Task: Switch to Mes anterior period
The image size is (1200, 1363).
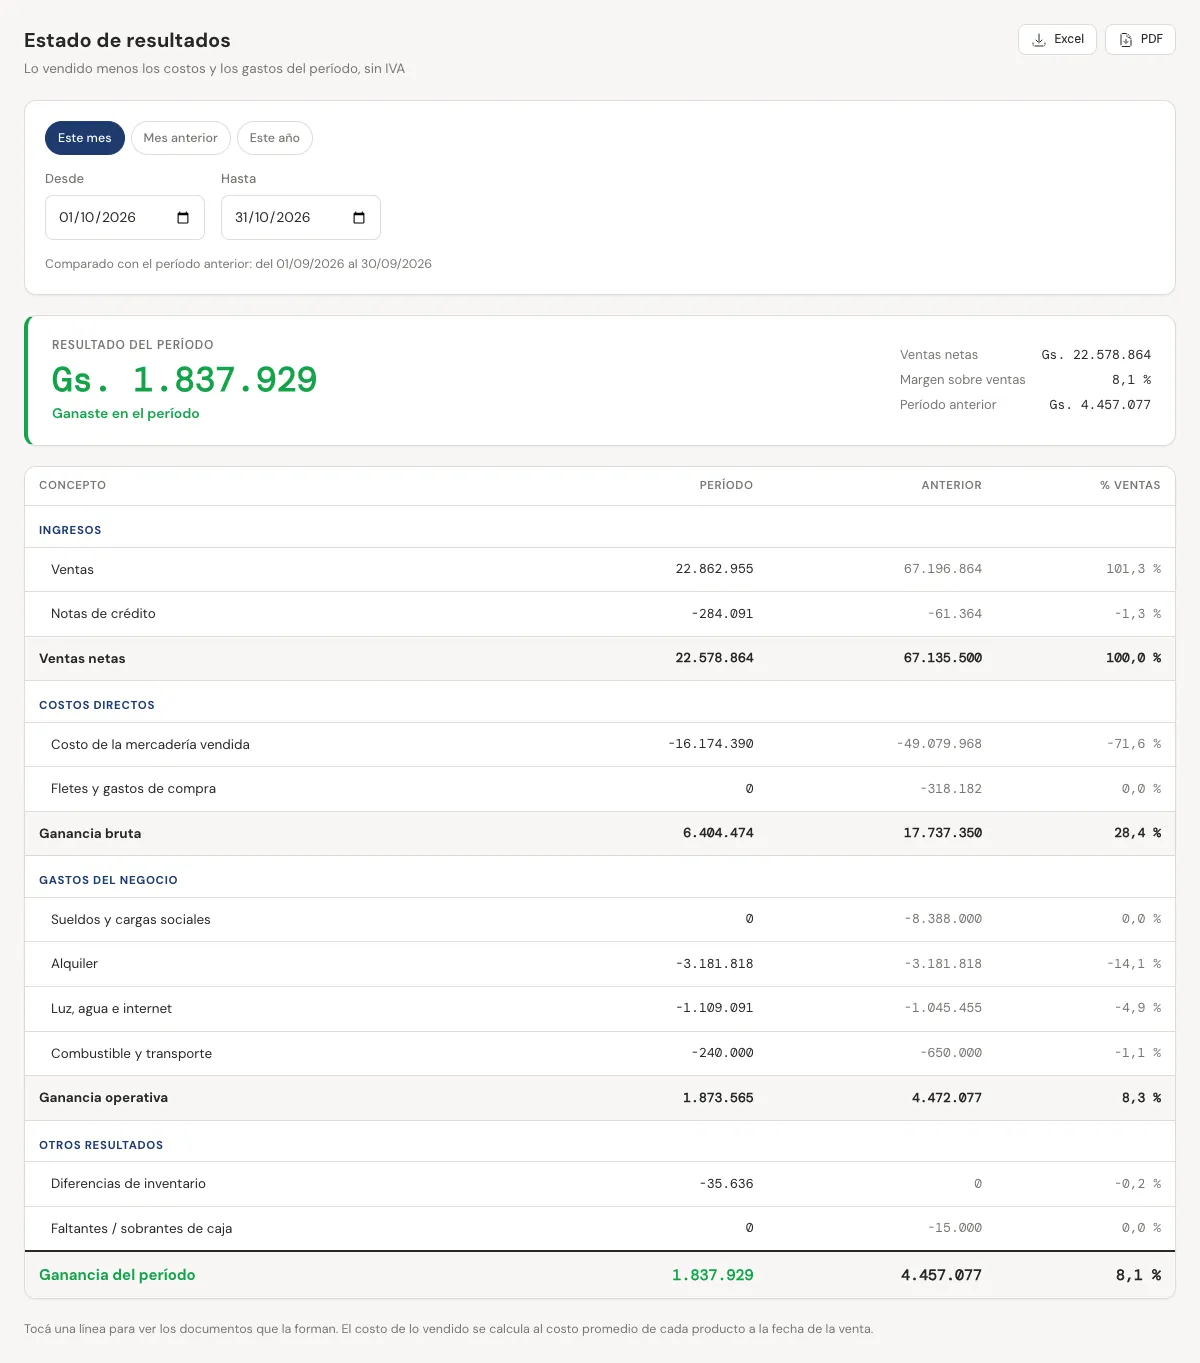Action: 181,138
